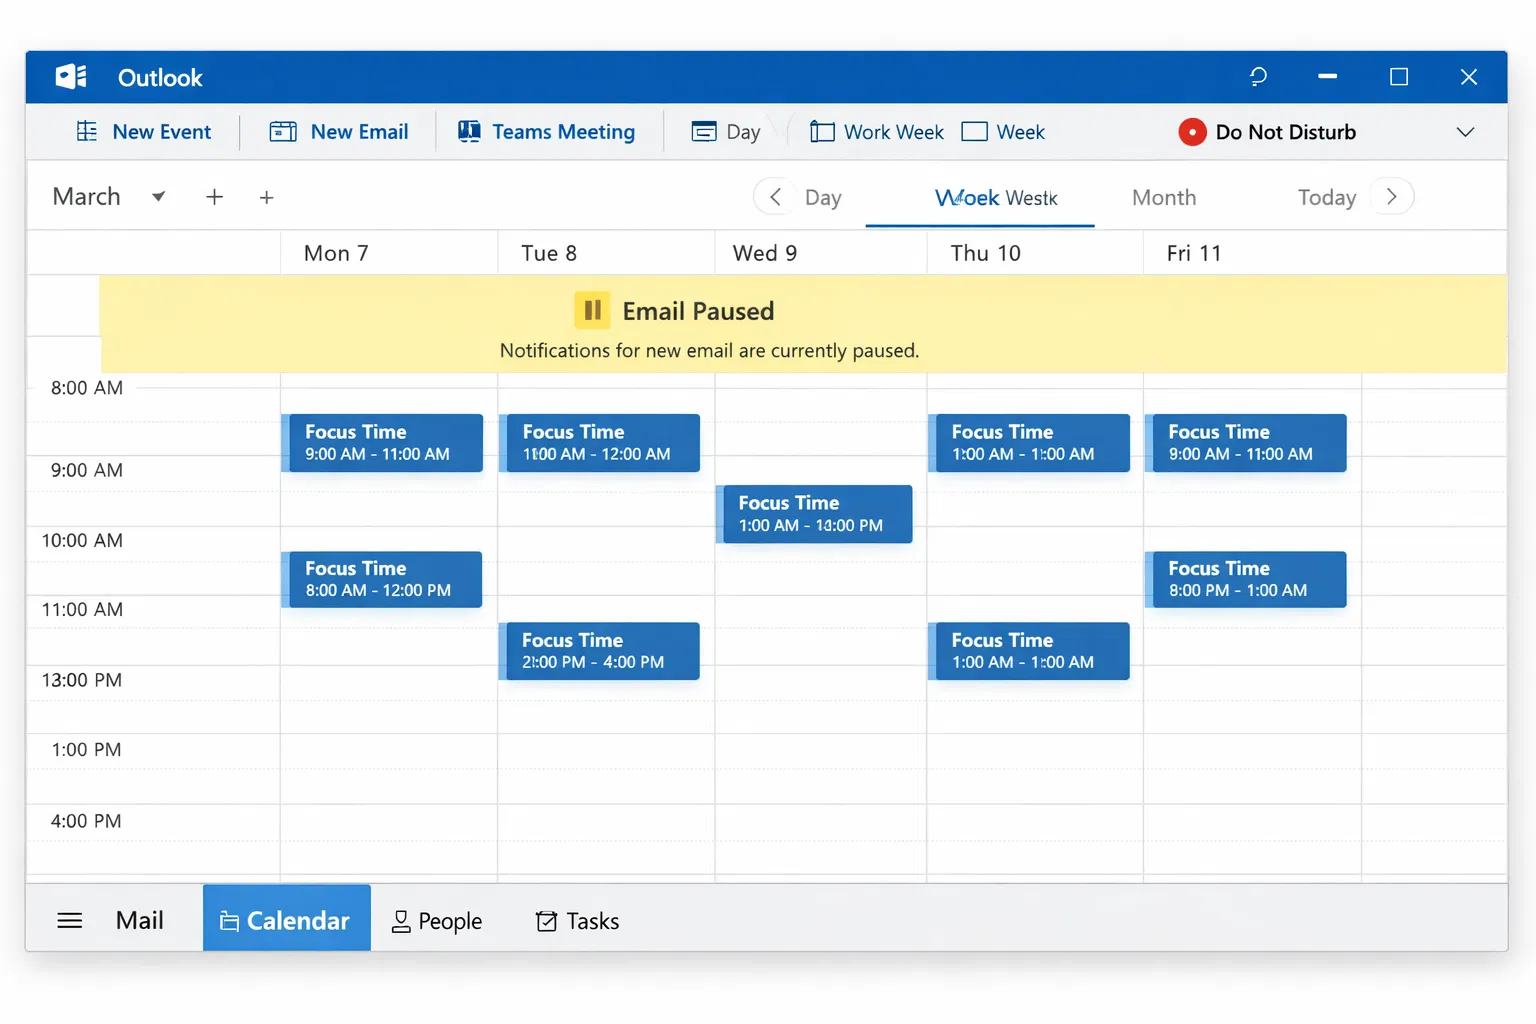Go to next period with right arrow
1536x1024 pixels.
point(1391,196)
